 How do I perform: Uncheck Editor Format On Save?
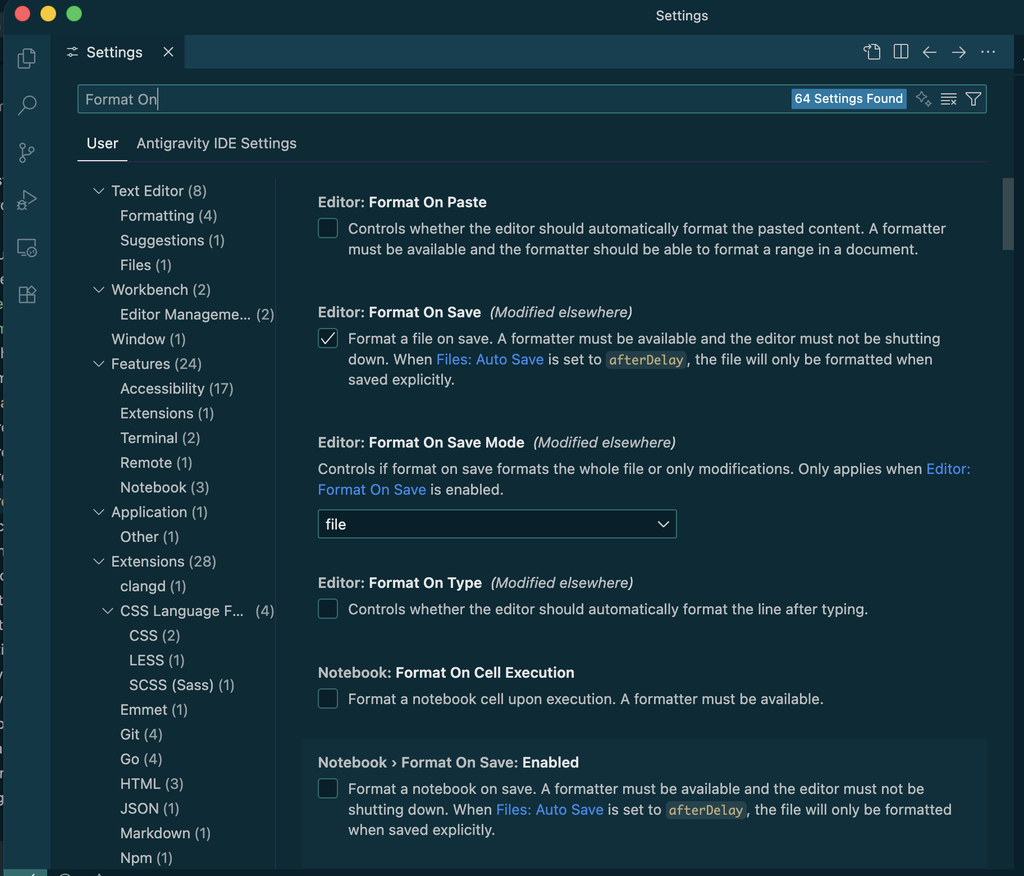tap(328, 338)
